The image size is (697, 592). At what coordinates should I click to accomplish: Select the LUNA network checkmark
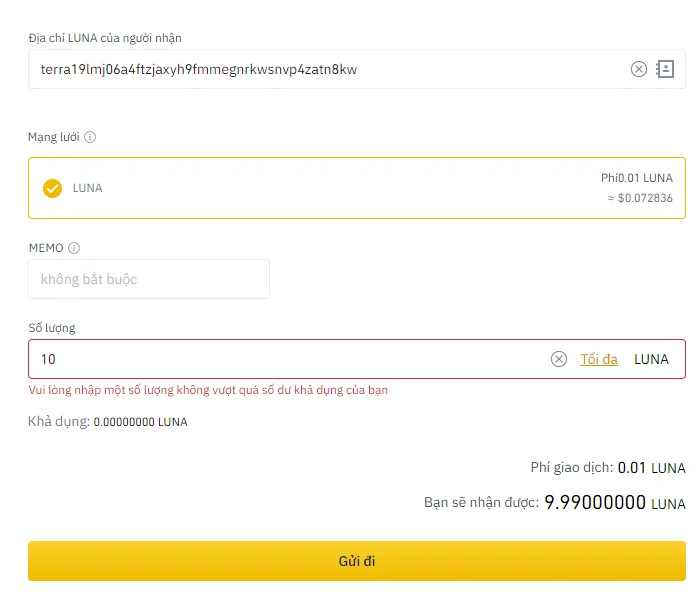[52, 188]
